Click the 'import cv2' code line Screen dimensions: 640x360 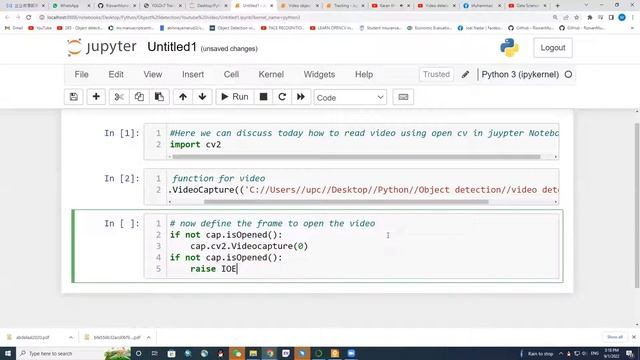point(196,144)
